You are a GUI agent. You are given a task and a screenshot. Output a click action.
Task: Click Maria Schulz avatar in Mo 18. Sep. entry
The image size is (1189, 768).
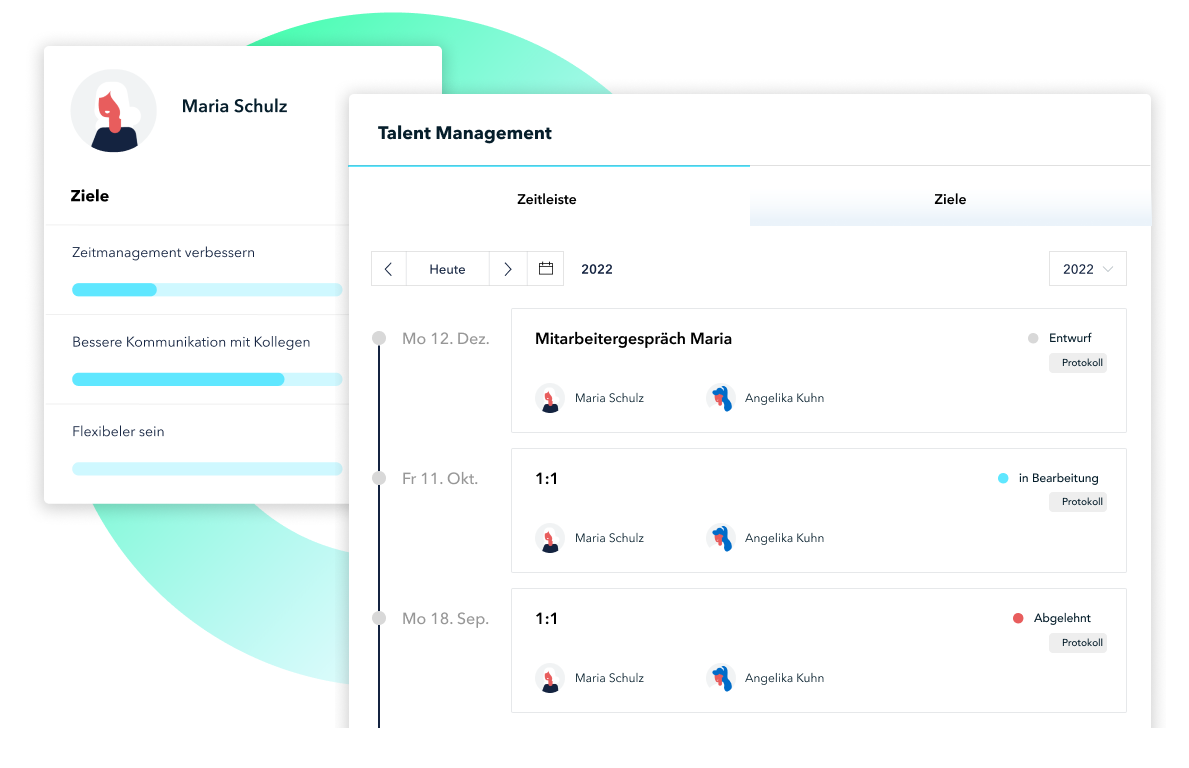549,678
